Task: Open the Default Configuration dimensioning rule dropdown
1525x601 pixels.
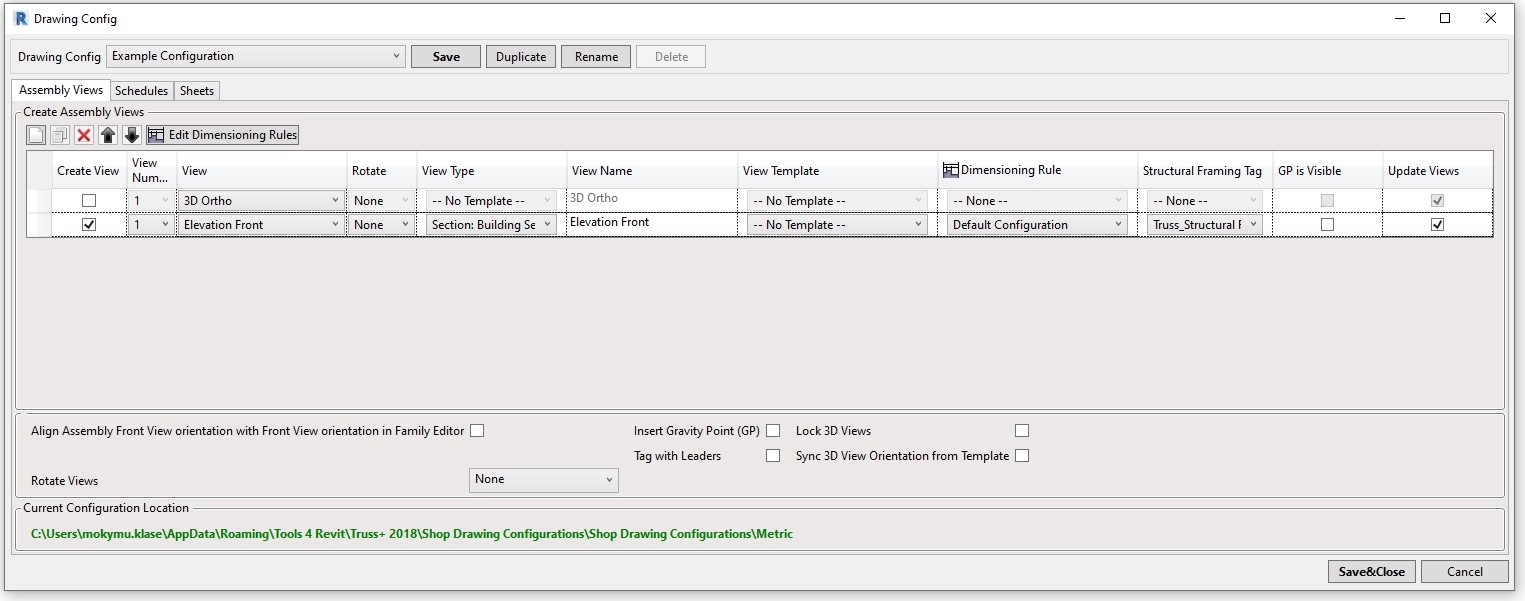Action: pos(1036,225)
